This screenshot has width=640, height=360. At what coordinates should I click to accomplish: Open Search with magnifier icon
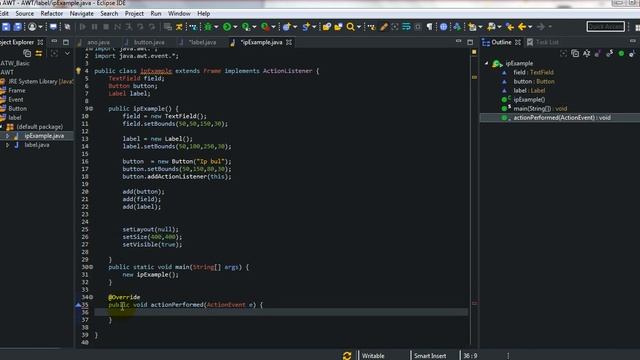pyautogui.click(x=350, y=27)
